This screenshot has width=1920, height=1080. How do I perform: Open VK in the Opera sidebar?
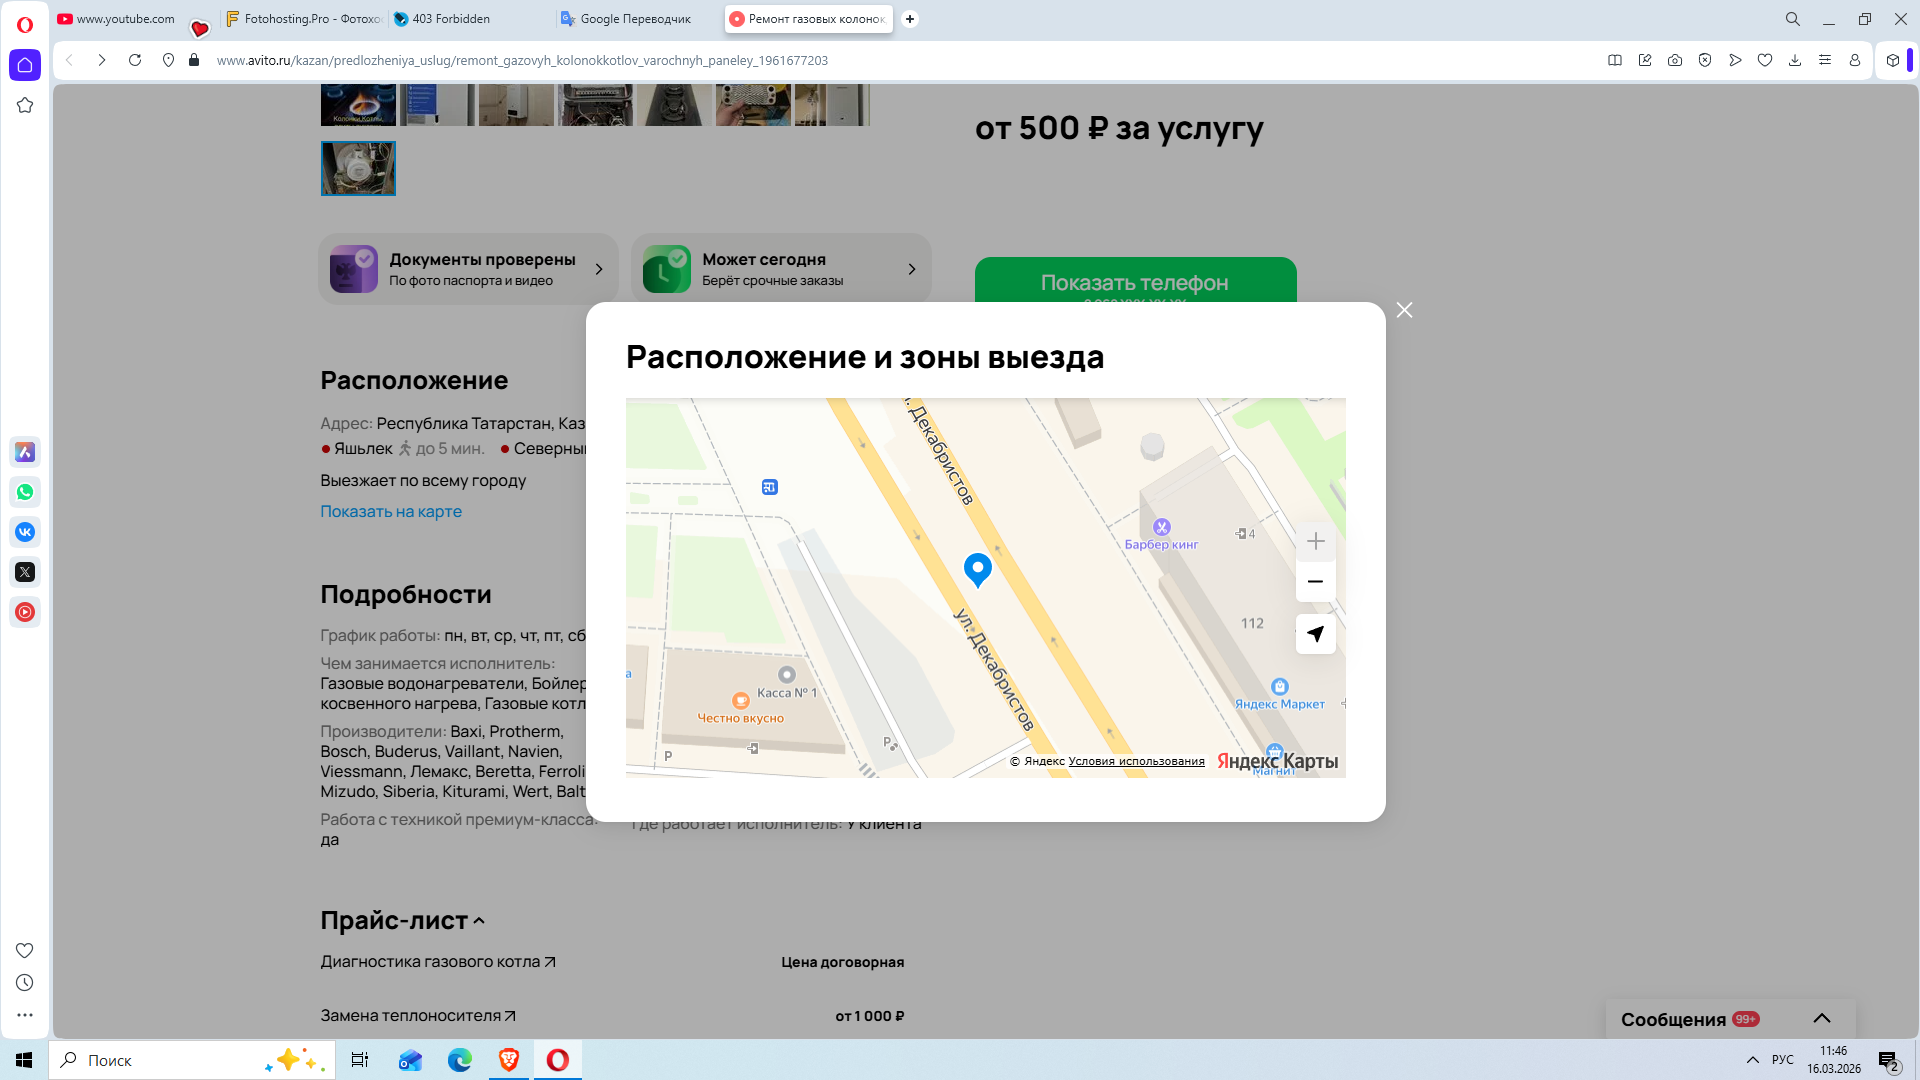(x=25, y=532)
